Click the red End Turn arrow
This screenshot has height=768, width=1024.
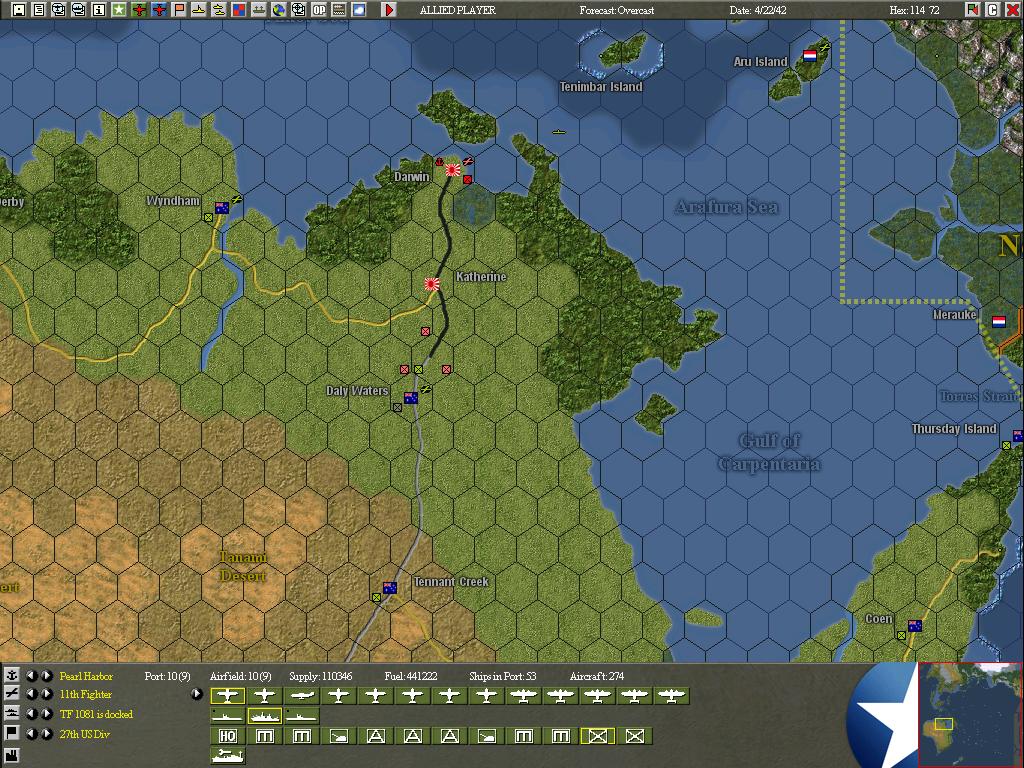[389, 10]
